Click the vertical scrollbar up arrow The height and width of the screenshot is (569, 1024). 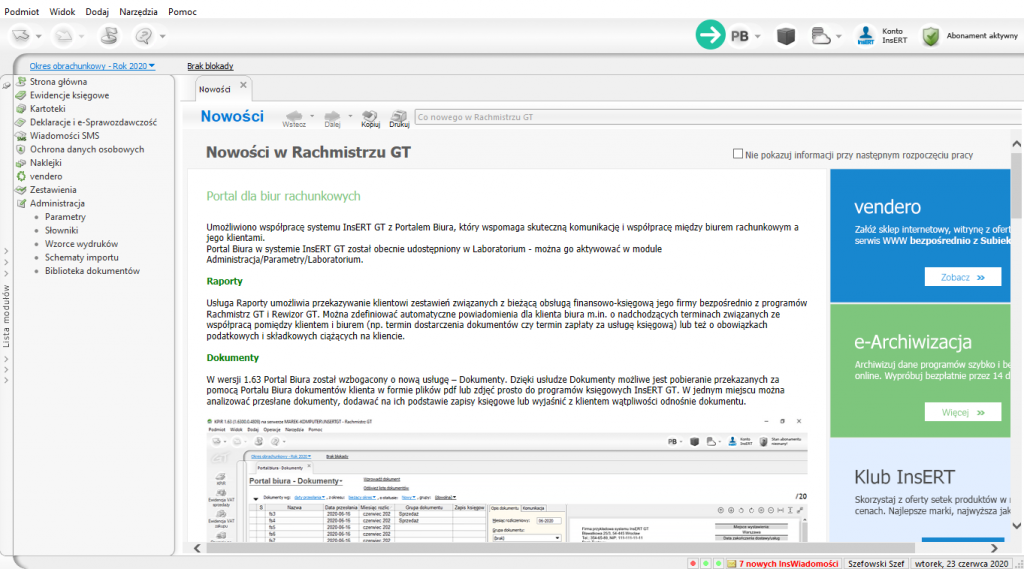[x=1017, y=144]
